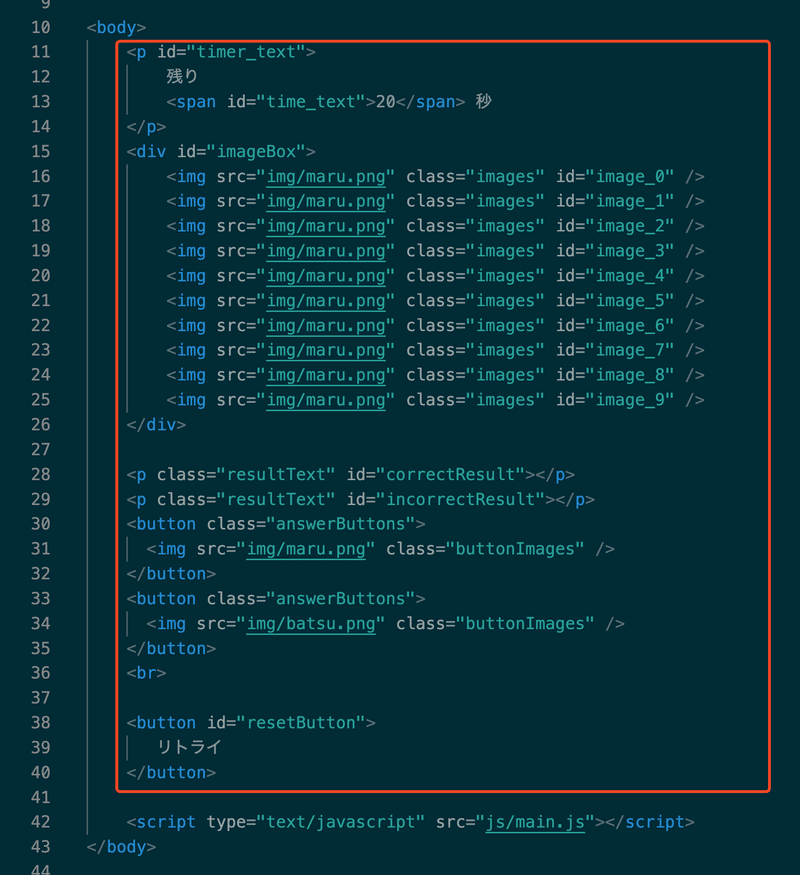Click the 秒 character after the span
The width and height of the screenshot is (800, 875).
[x=483, y=102]
